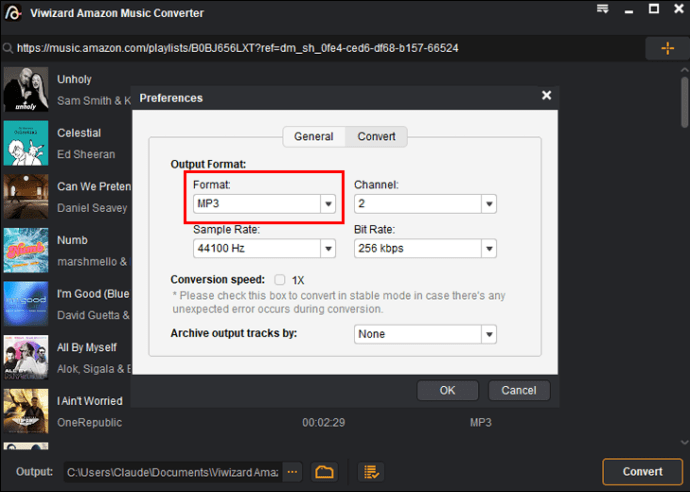Open the Channel dropdown showing 2

(425, 204)
